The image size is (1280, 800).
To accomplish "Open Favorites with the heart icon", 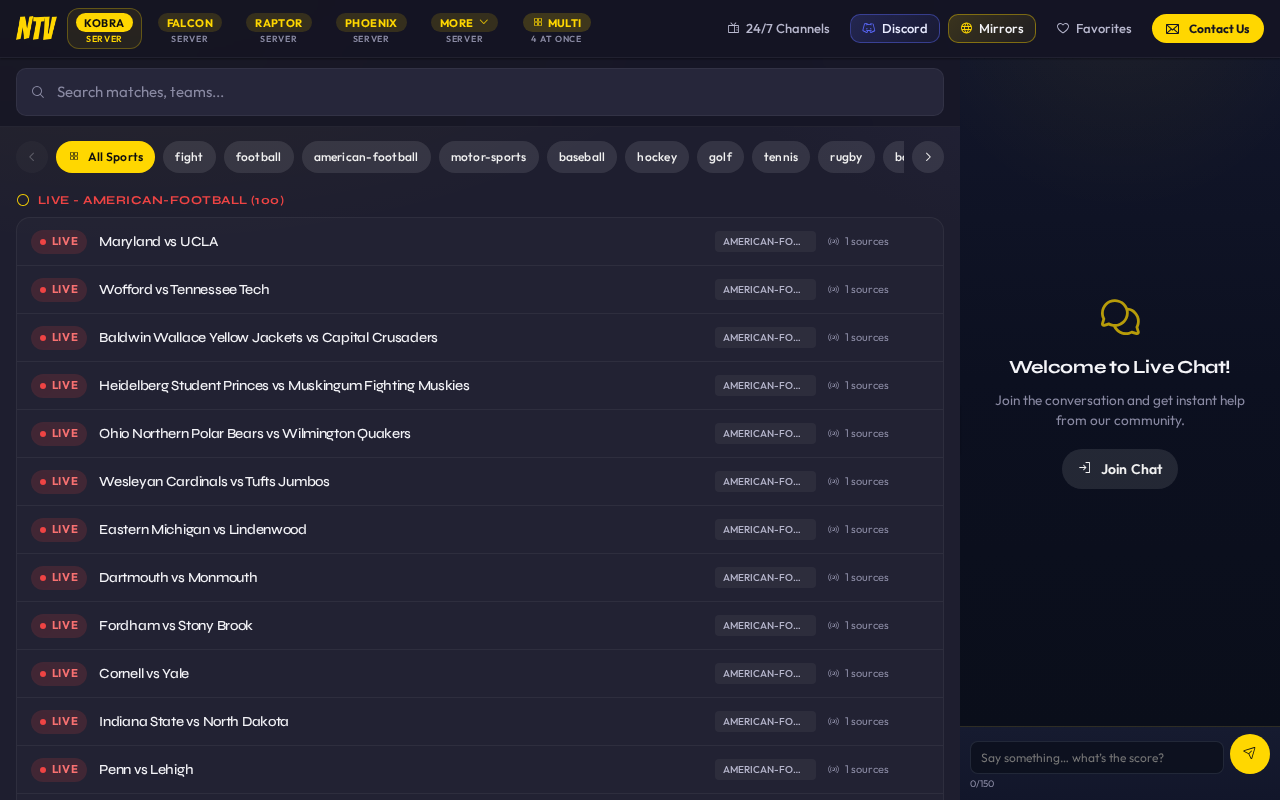I will tap(1094, 28).
